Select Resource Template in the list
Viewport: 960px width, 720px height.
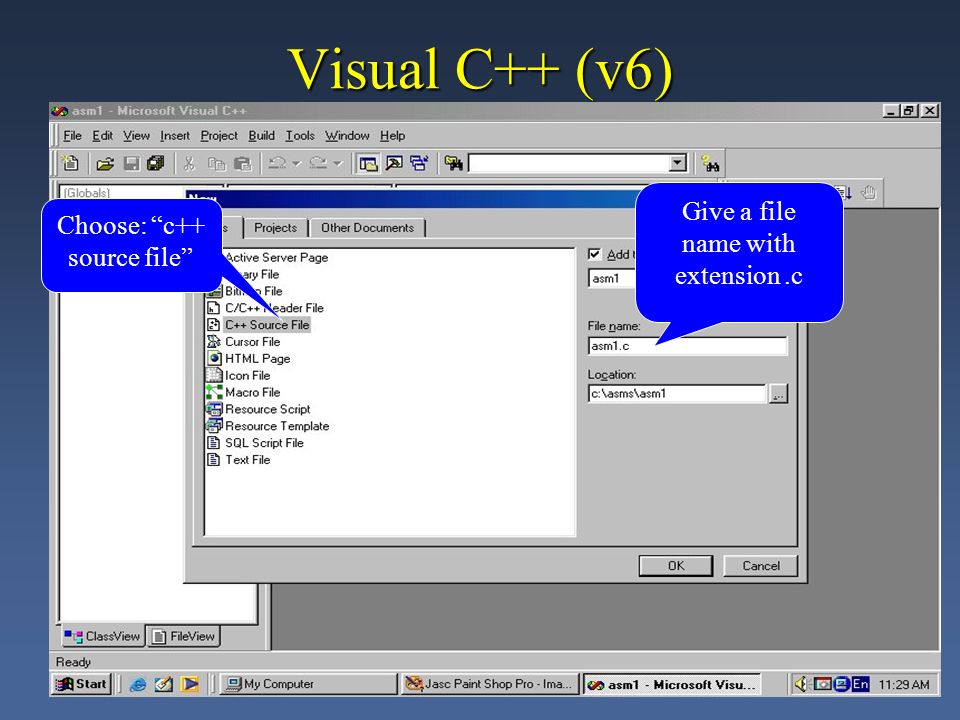277,426
